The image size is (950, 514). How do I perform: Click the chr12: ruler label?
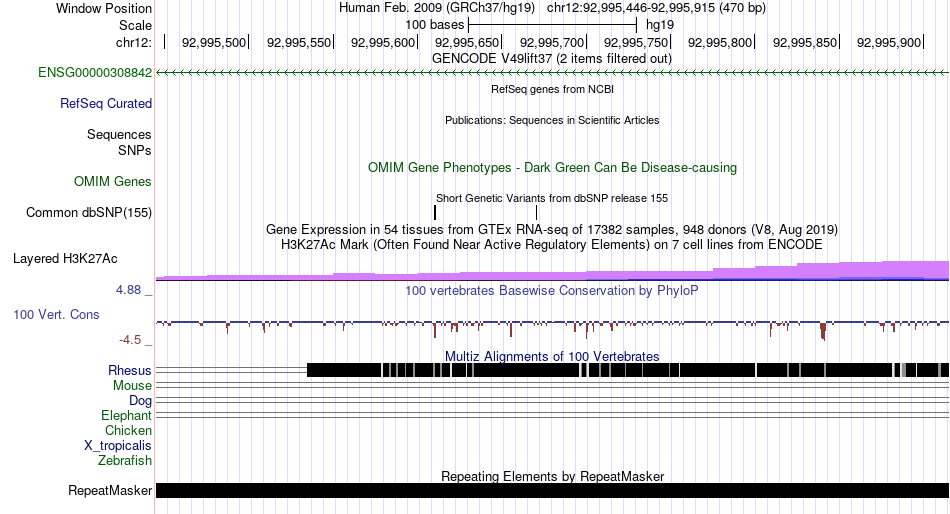pyautogui.click(x=133, y=42)
